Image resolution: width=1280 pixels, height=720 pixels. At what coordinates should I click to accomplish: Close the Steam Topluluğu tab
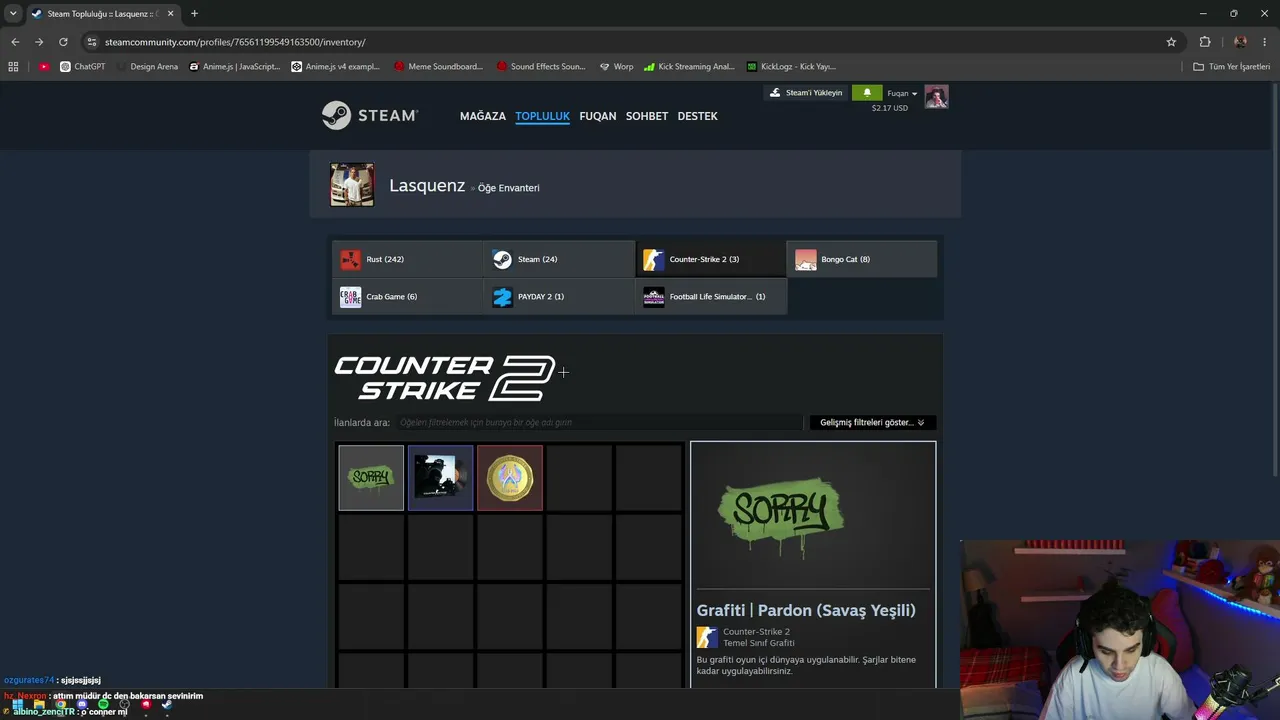[170, 14]
